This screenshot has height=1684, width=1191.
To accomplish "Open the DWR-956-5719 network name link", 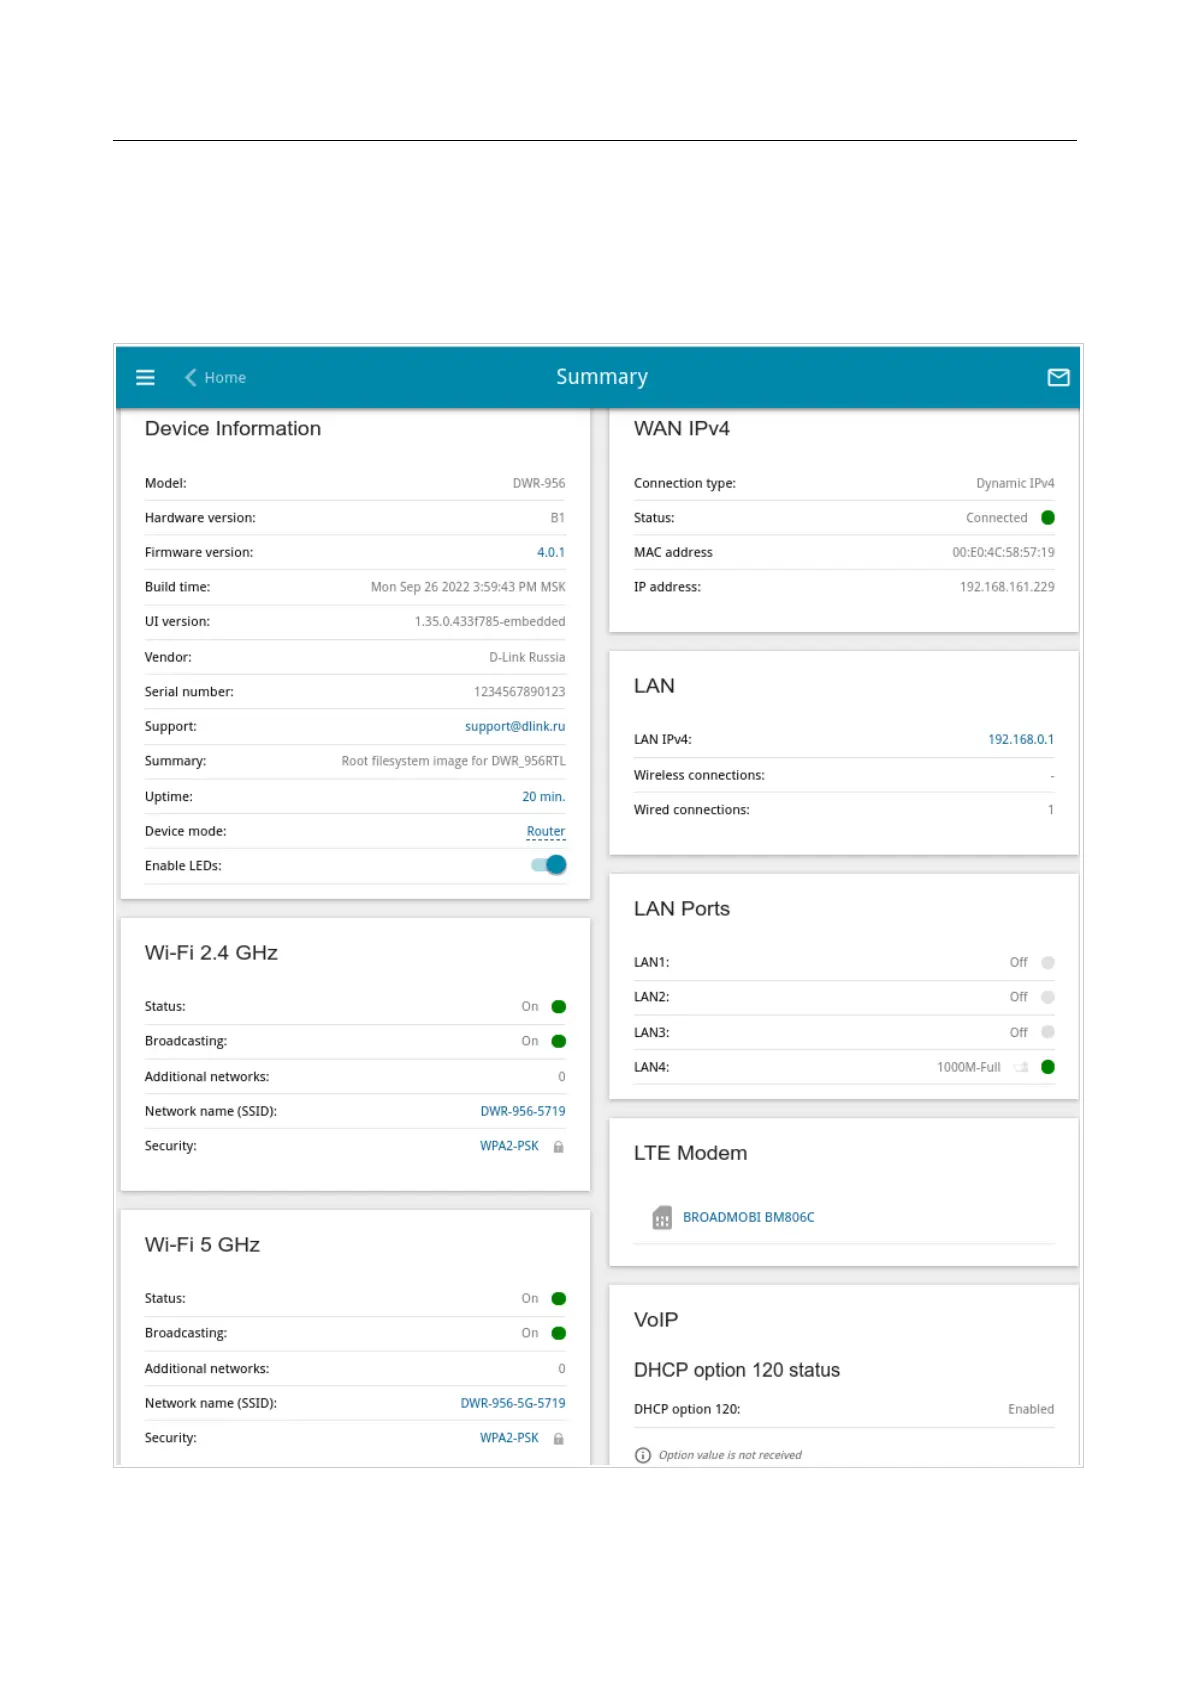I will click(x=522, y=1111).
